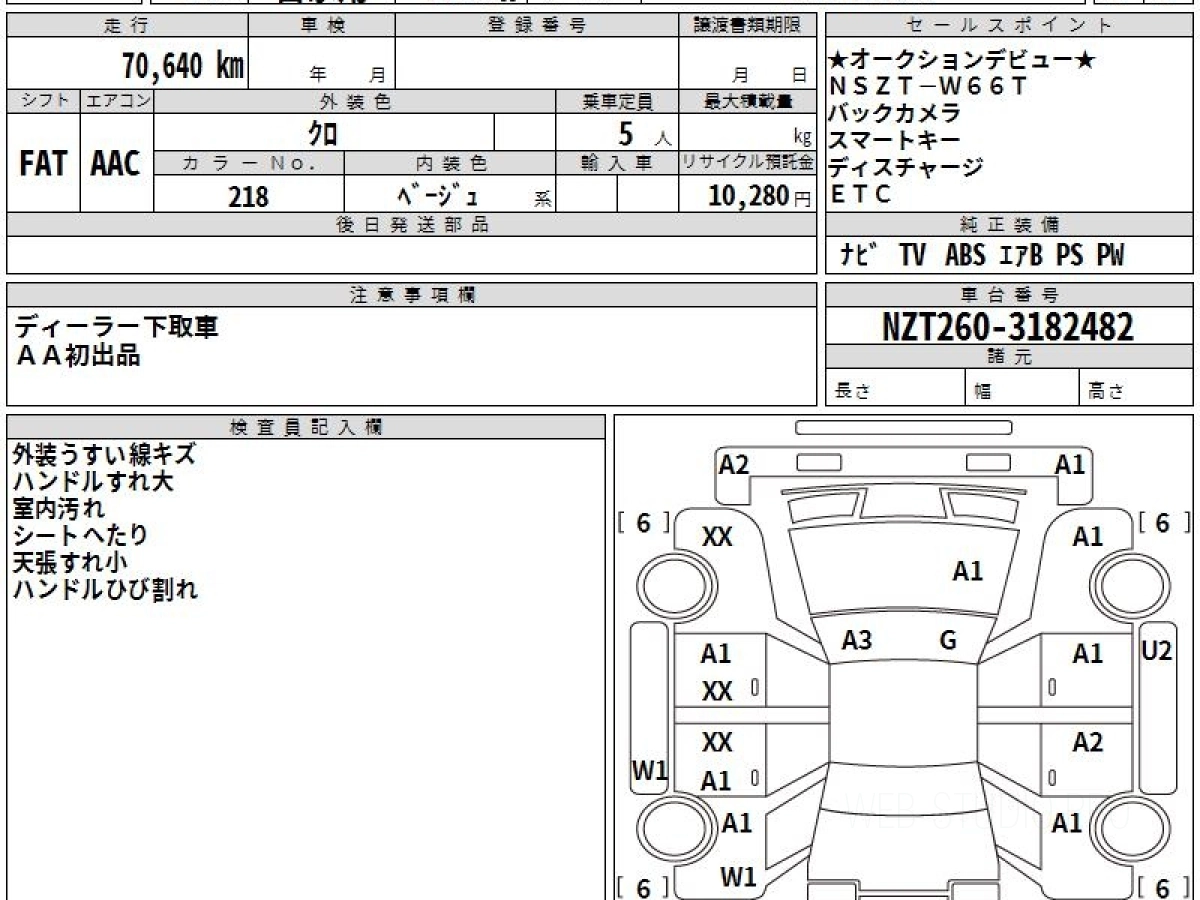The image size is (1200, 900).
Task: Click the 譲渡書類期限 header
Action: point(747,26)
